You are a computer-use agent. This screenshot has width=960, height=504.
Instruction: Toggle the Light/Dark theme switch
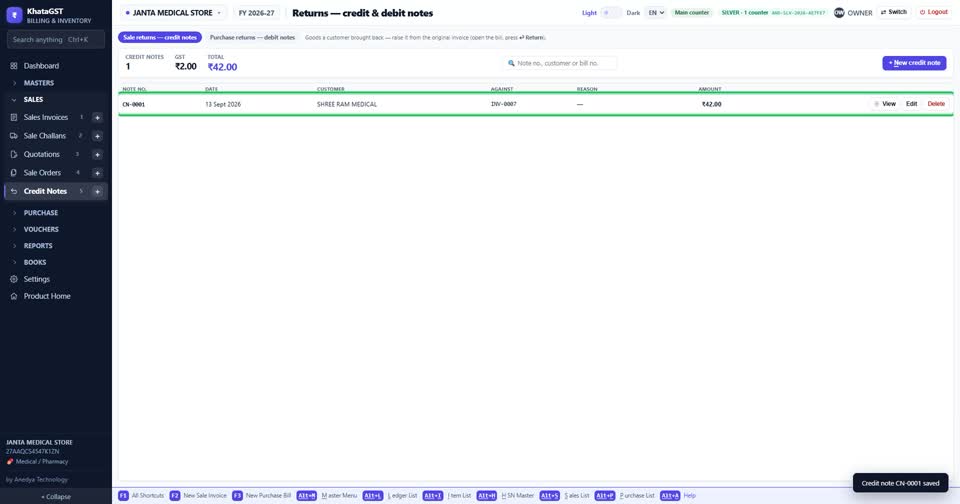610,13
